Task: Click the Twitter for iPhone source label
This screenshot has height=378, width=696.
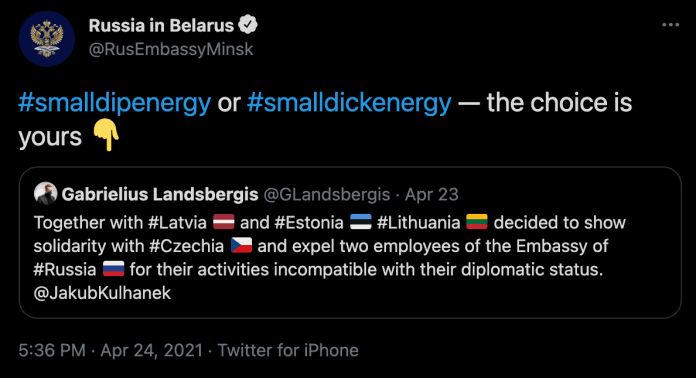Action: point(288,350)
